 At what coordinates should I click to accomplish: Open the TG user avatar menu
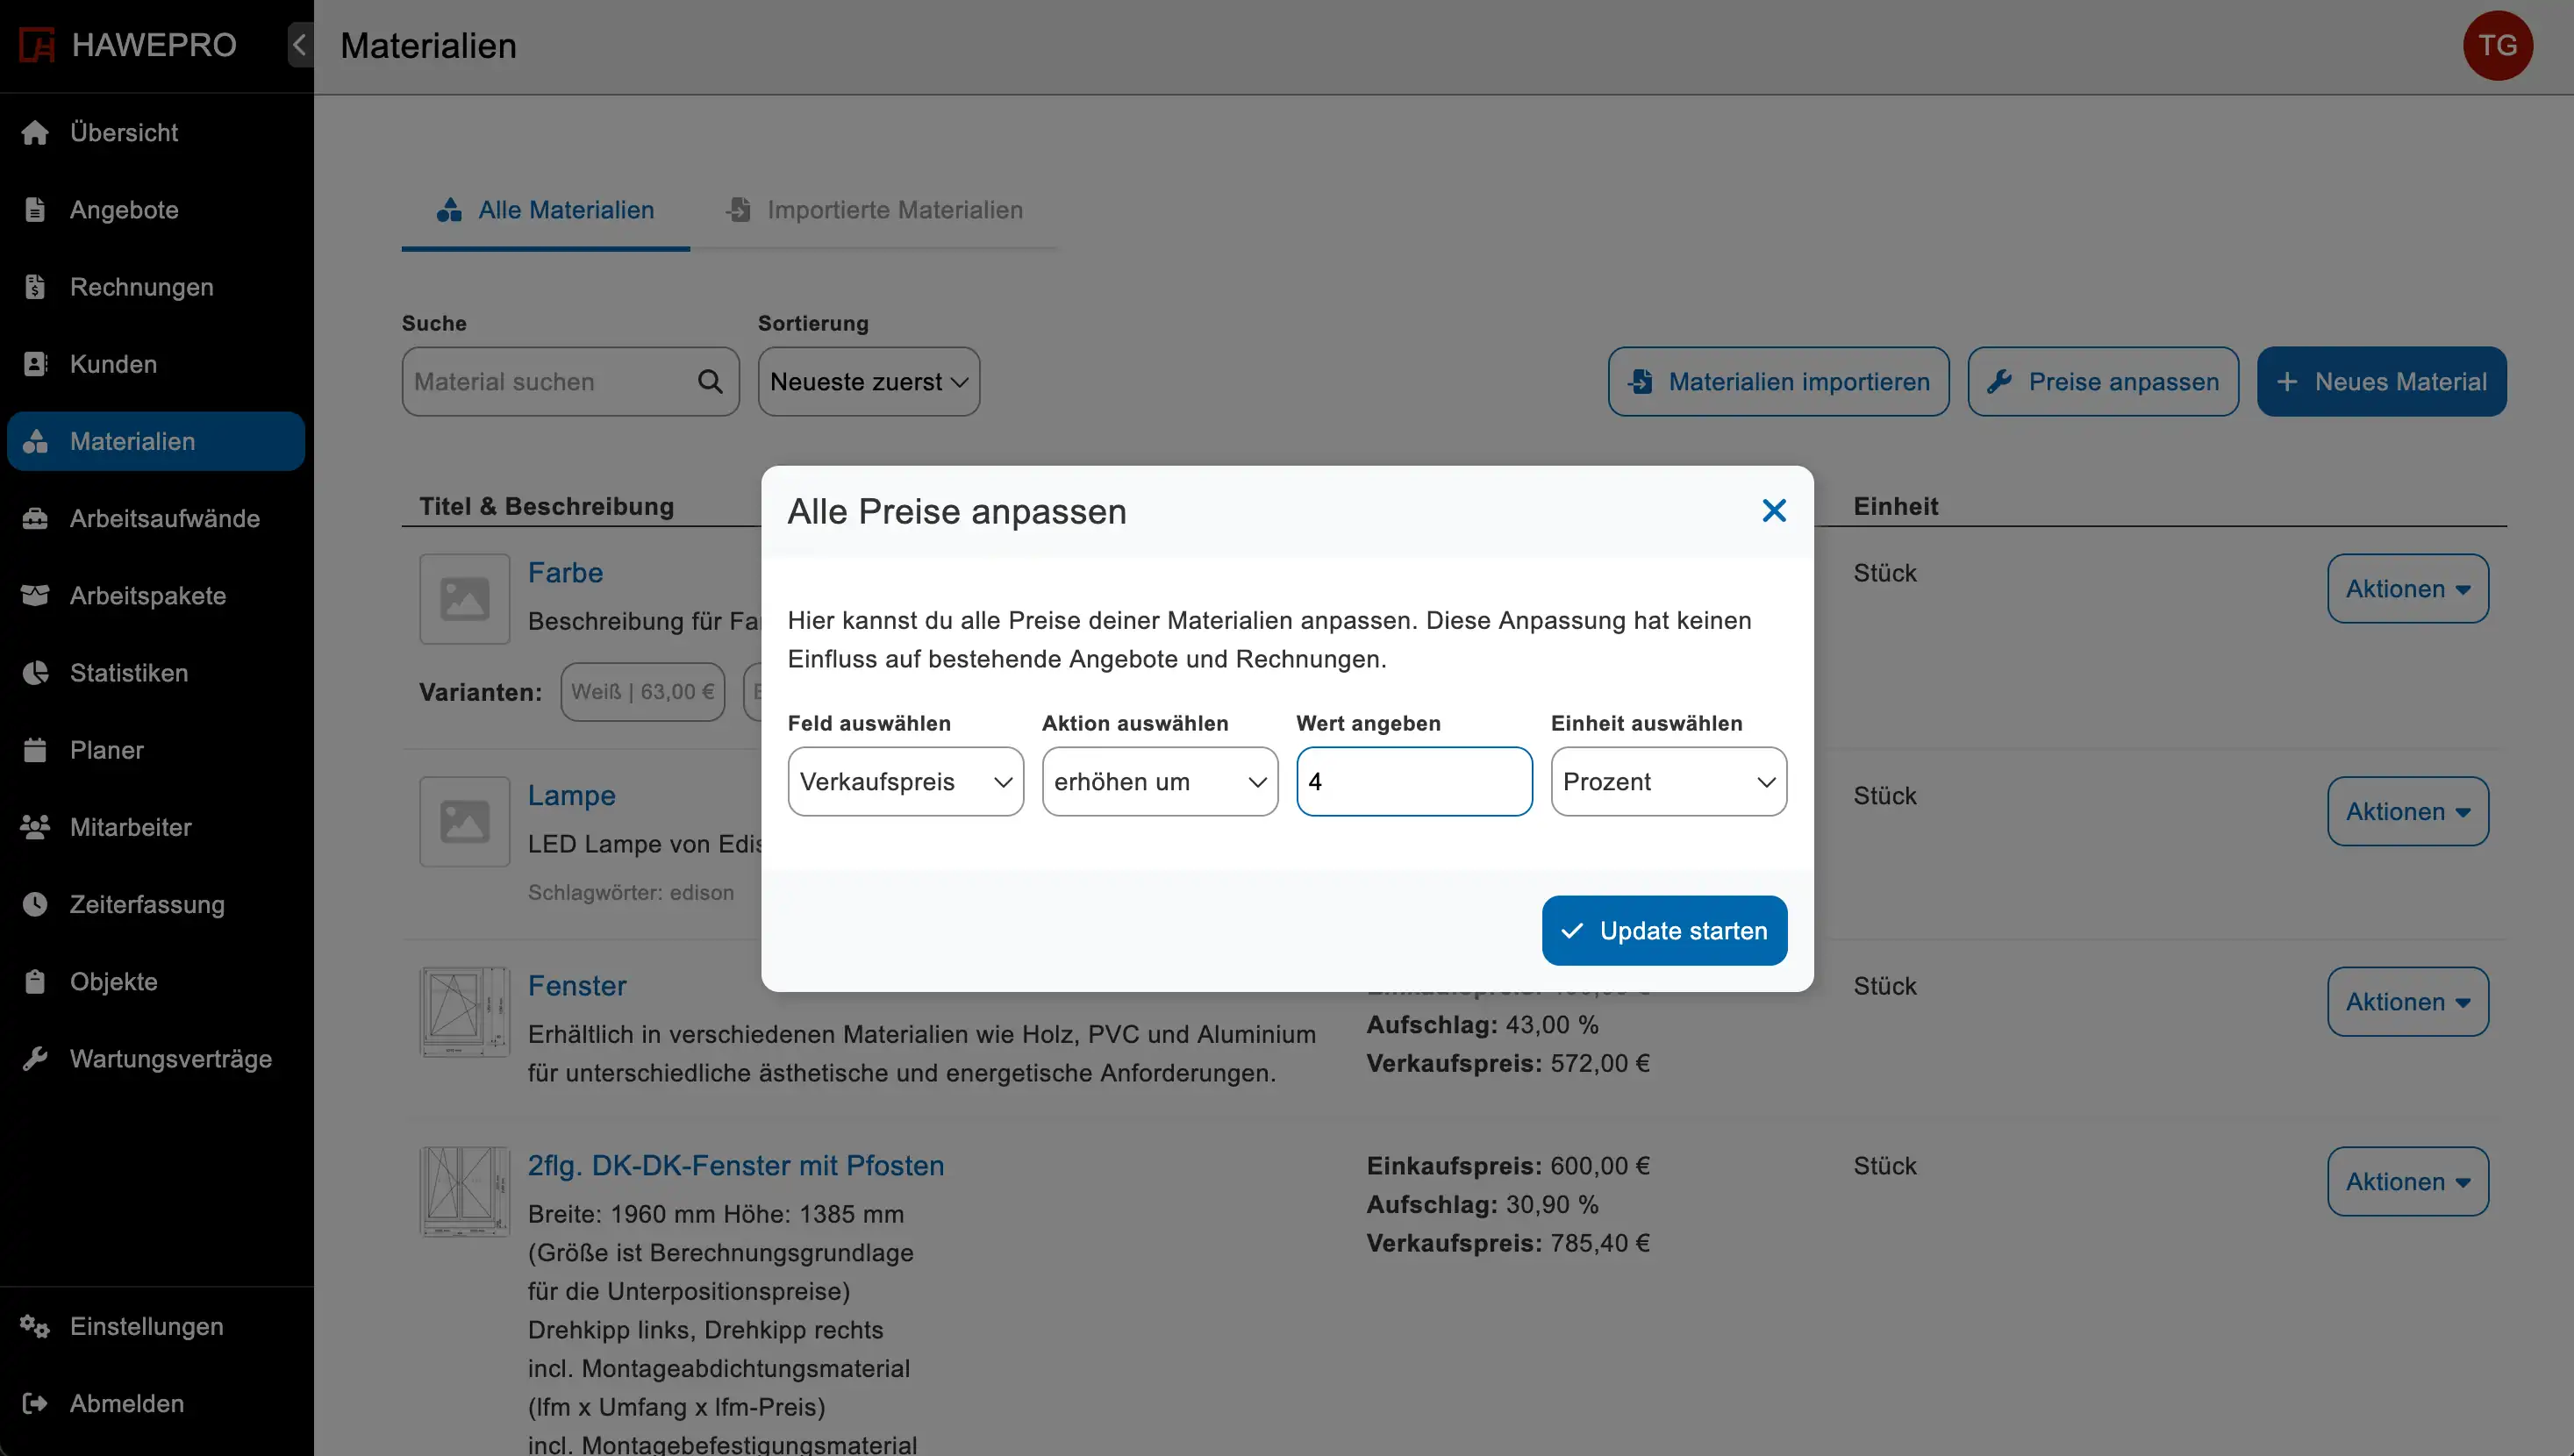pyautogui.click(x=2496, y=46)
